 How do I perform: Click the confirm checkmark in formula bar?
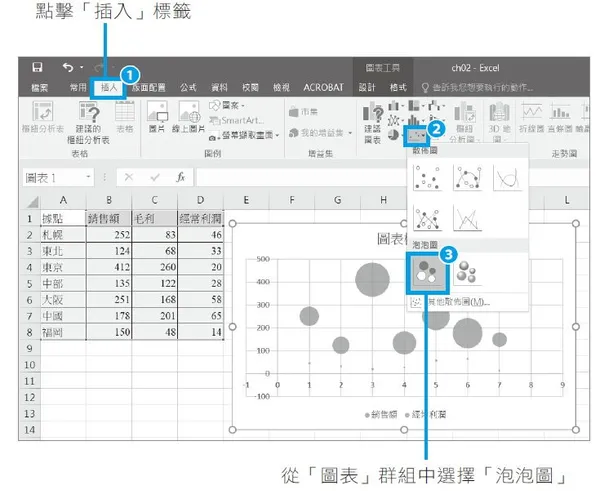pos(155,178)
